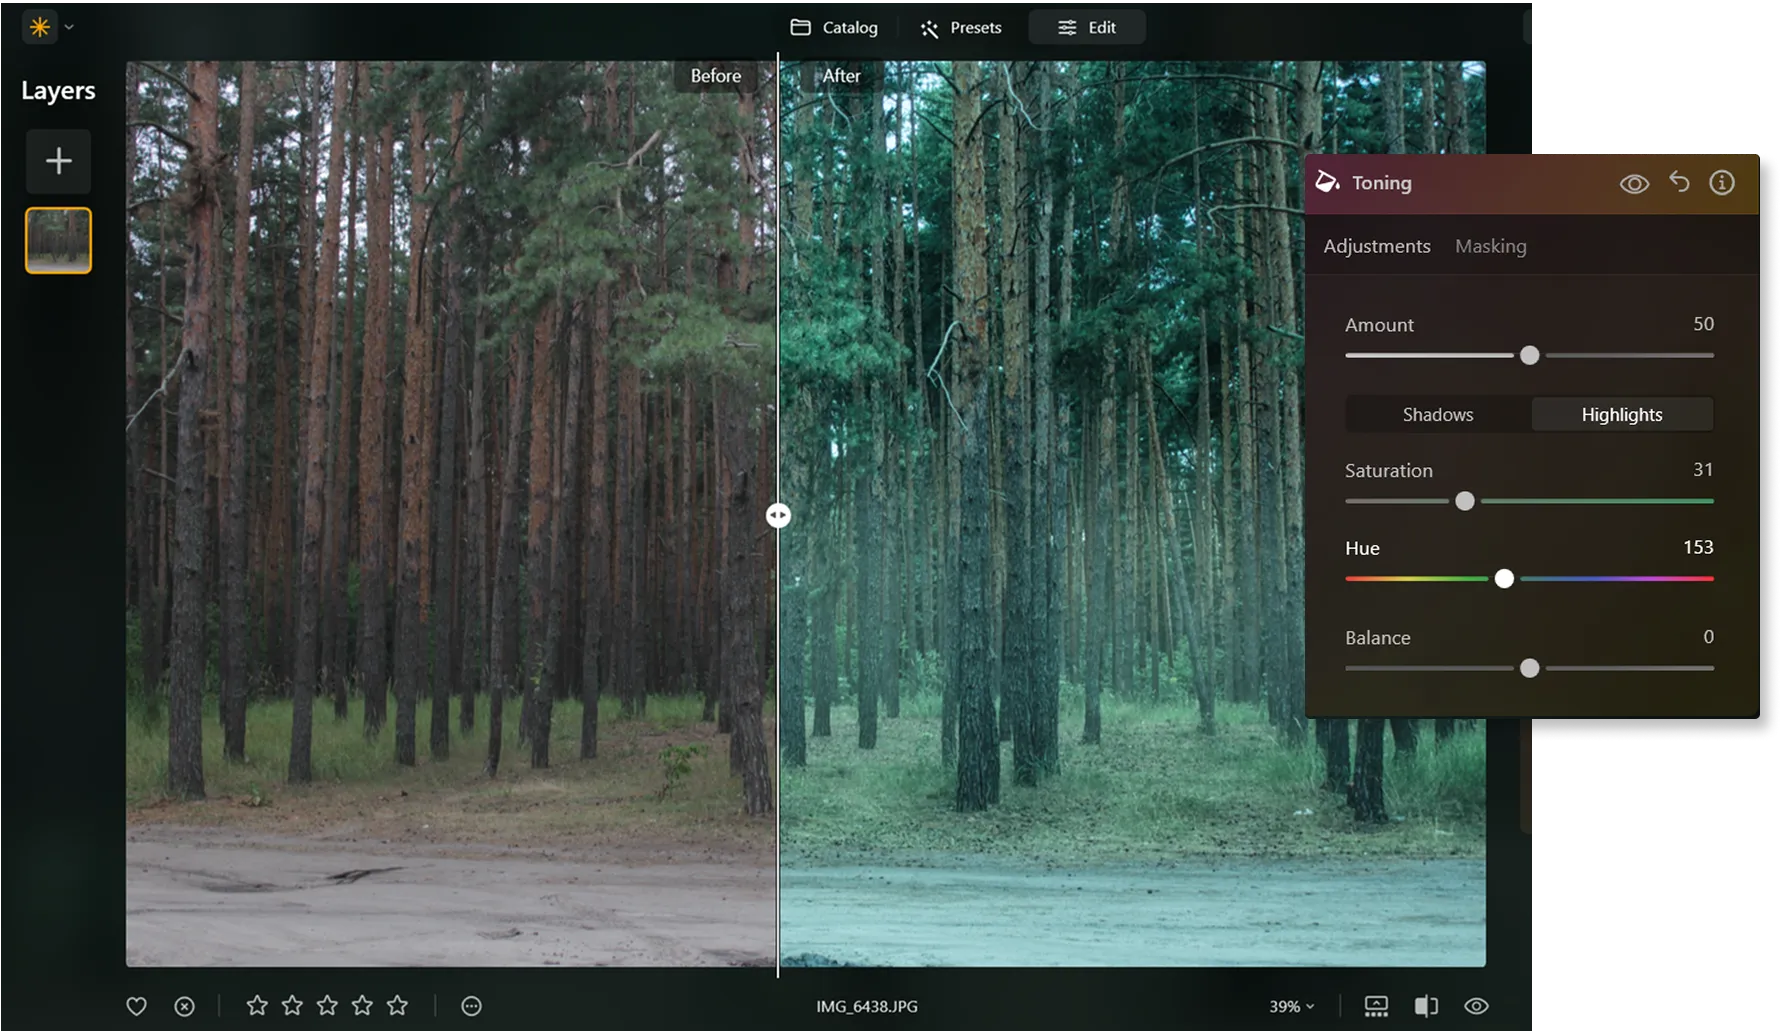
Task: Adjust the Hue slider handle
Action: pyautogui.click(x=1504, y=579)
